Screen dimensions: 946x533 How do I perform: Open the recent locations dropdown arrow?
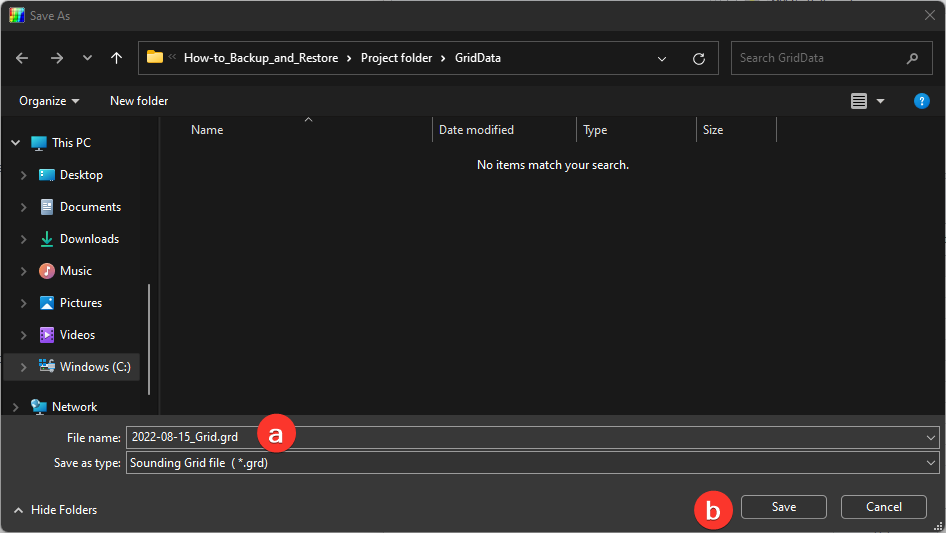tap(86, 58)
